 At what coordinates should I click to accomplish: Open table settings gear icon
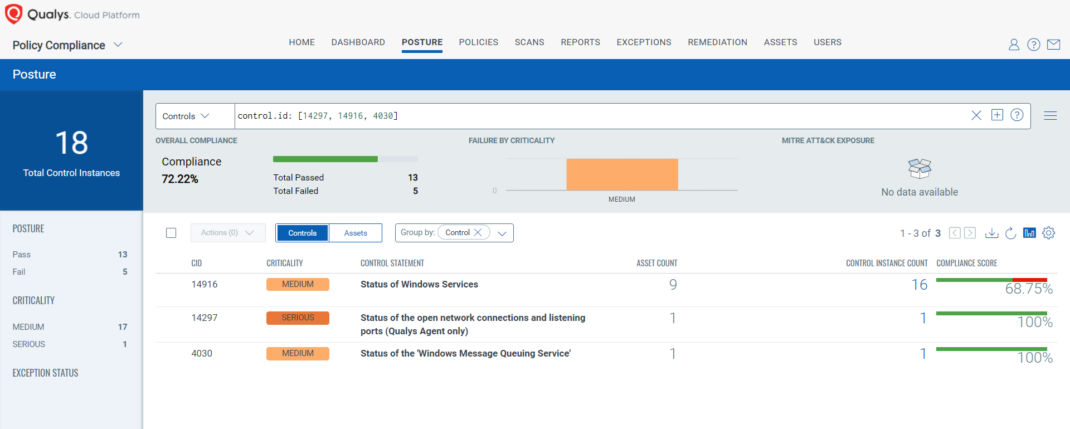point(1049,233)
